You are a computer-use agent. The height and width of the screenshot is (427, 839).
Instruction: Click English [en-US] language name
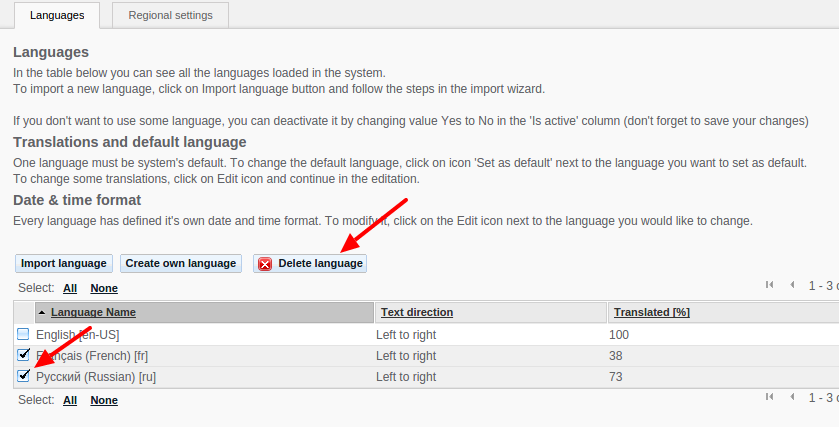78,335
